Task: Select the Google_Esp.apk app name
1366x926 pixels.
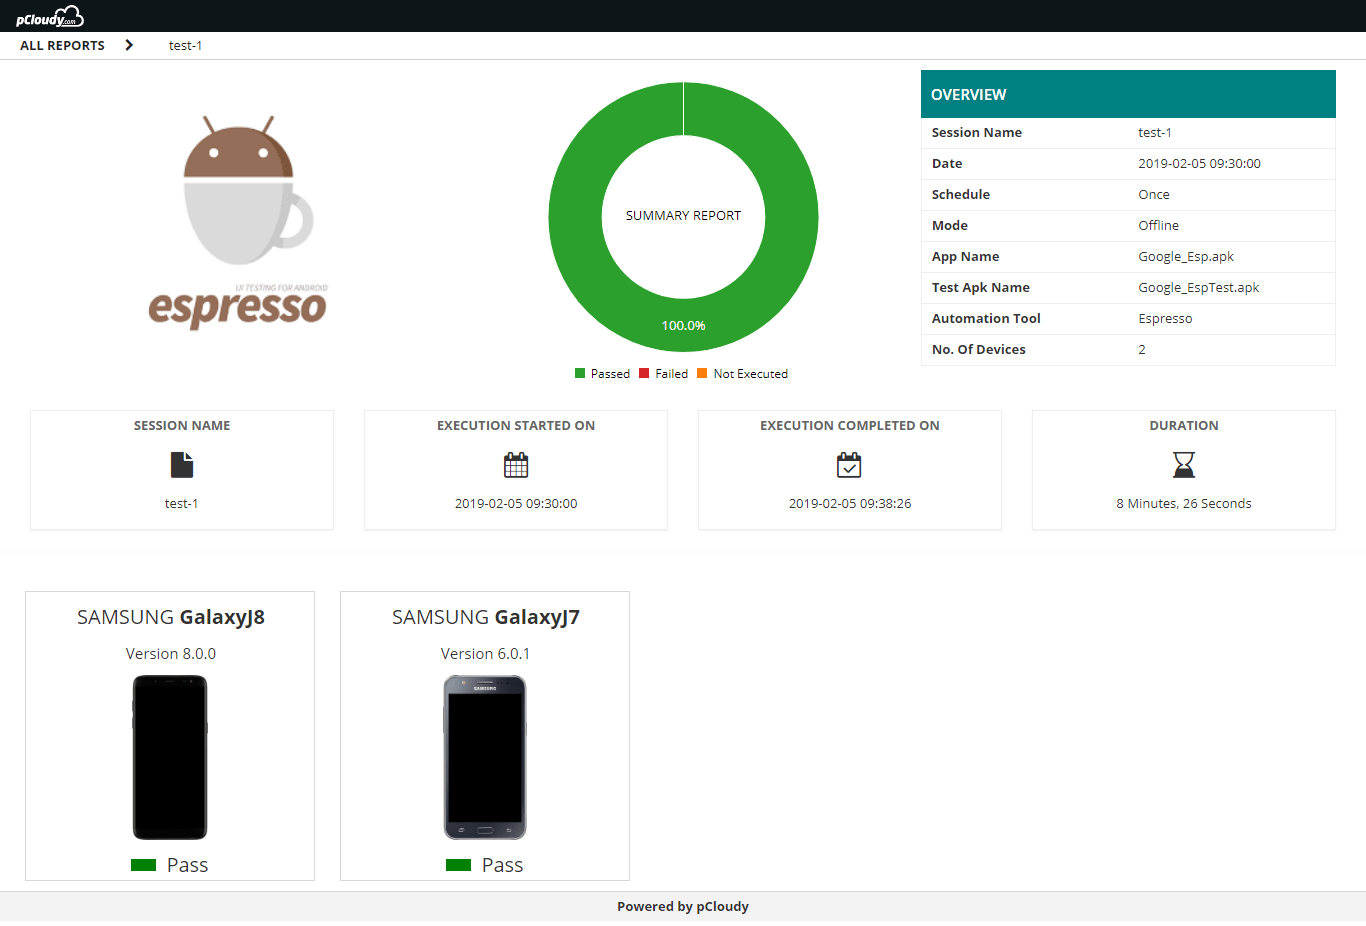Action: click(1185, 257)
